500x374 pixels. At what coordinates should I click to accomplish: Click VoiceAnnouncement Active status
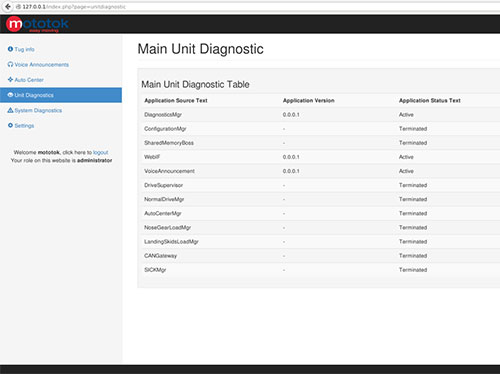[406, 171]
